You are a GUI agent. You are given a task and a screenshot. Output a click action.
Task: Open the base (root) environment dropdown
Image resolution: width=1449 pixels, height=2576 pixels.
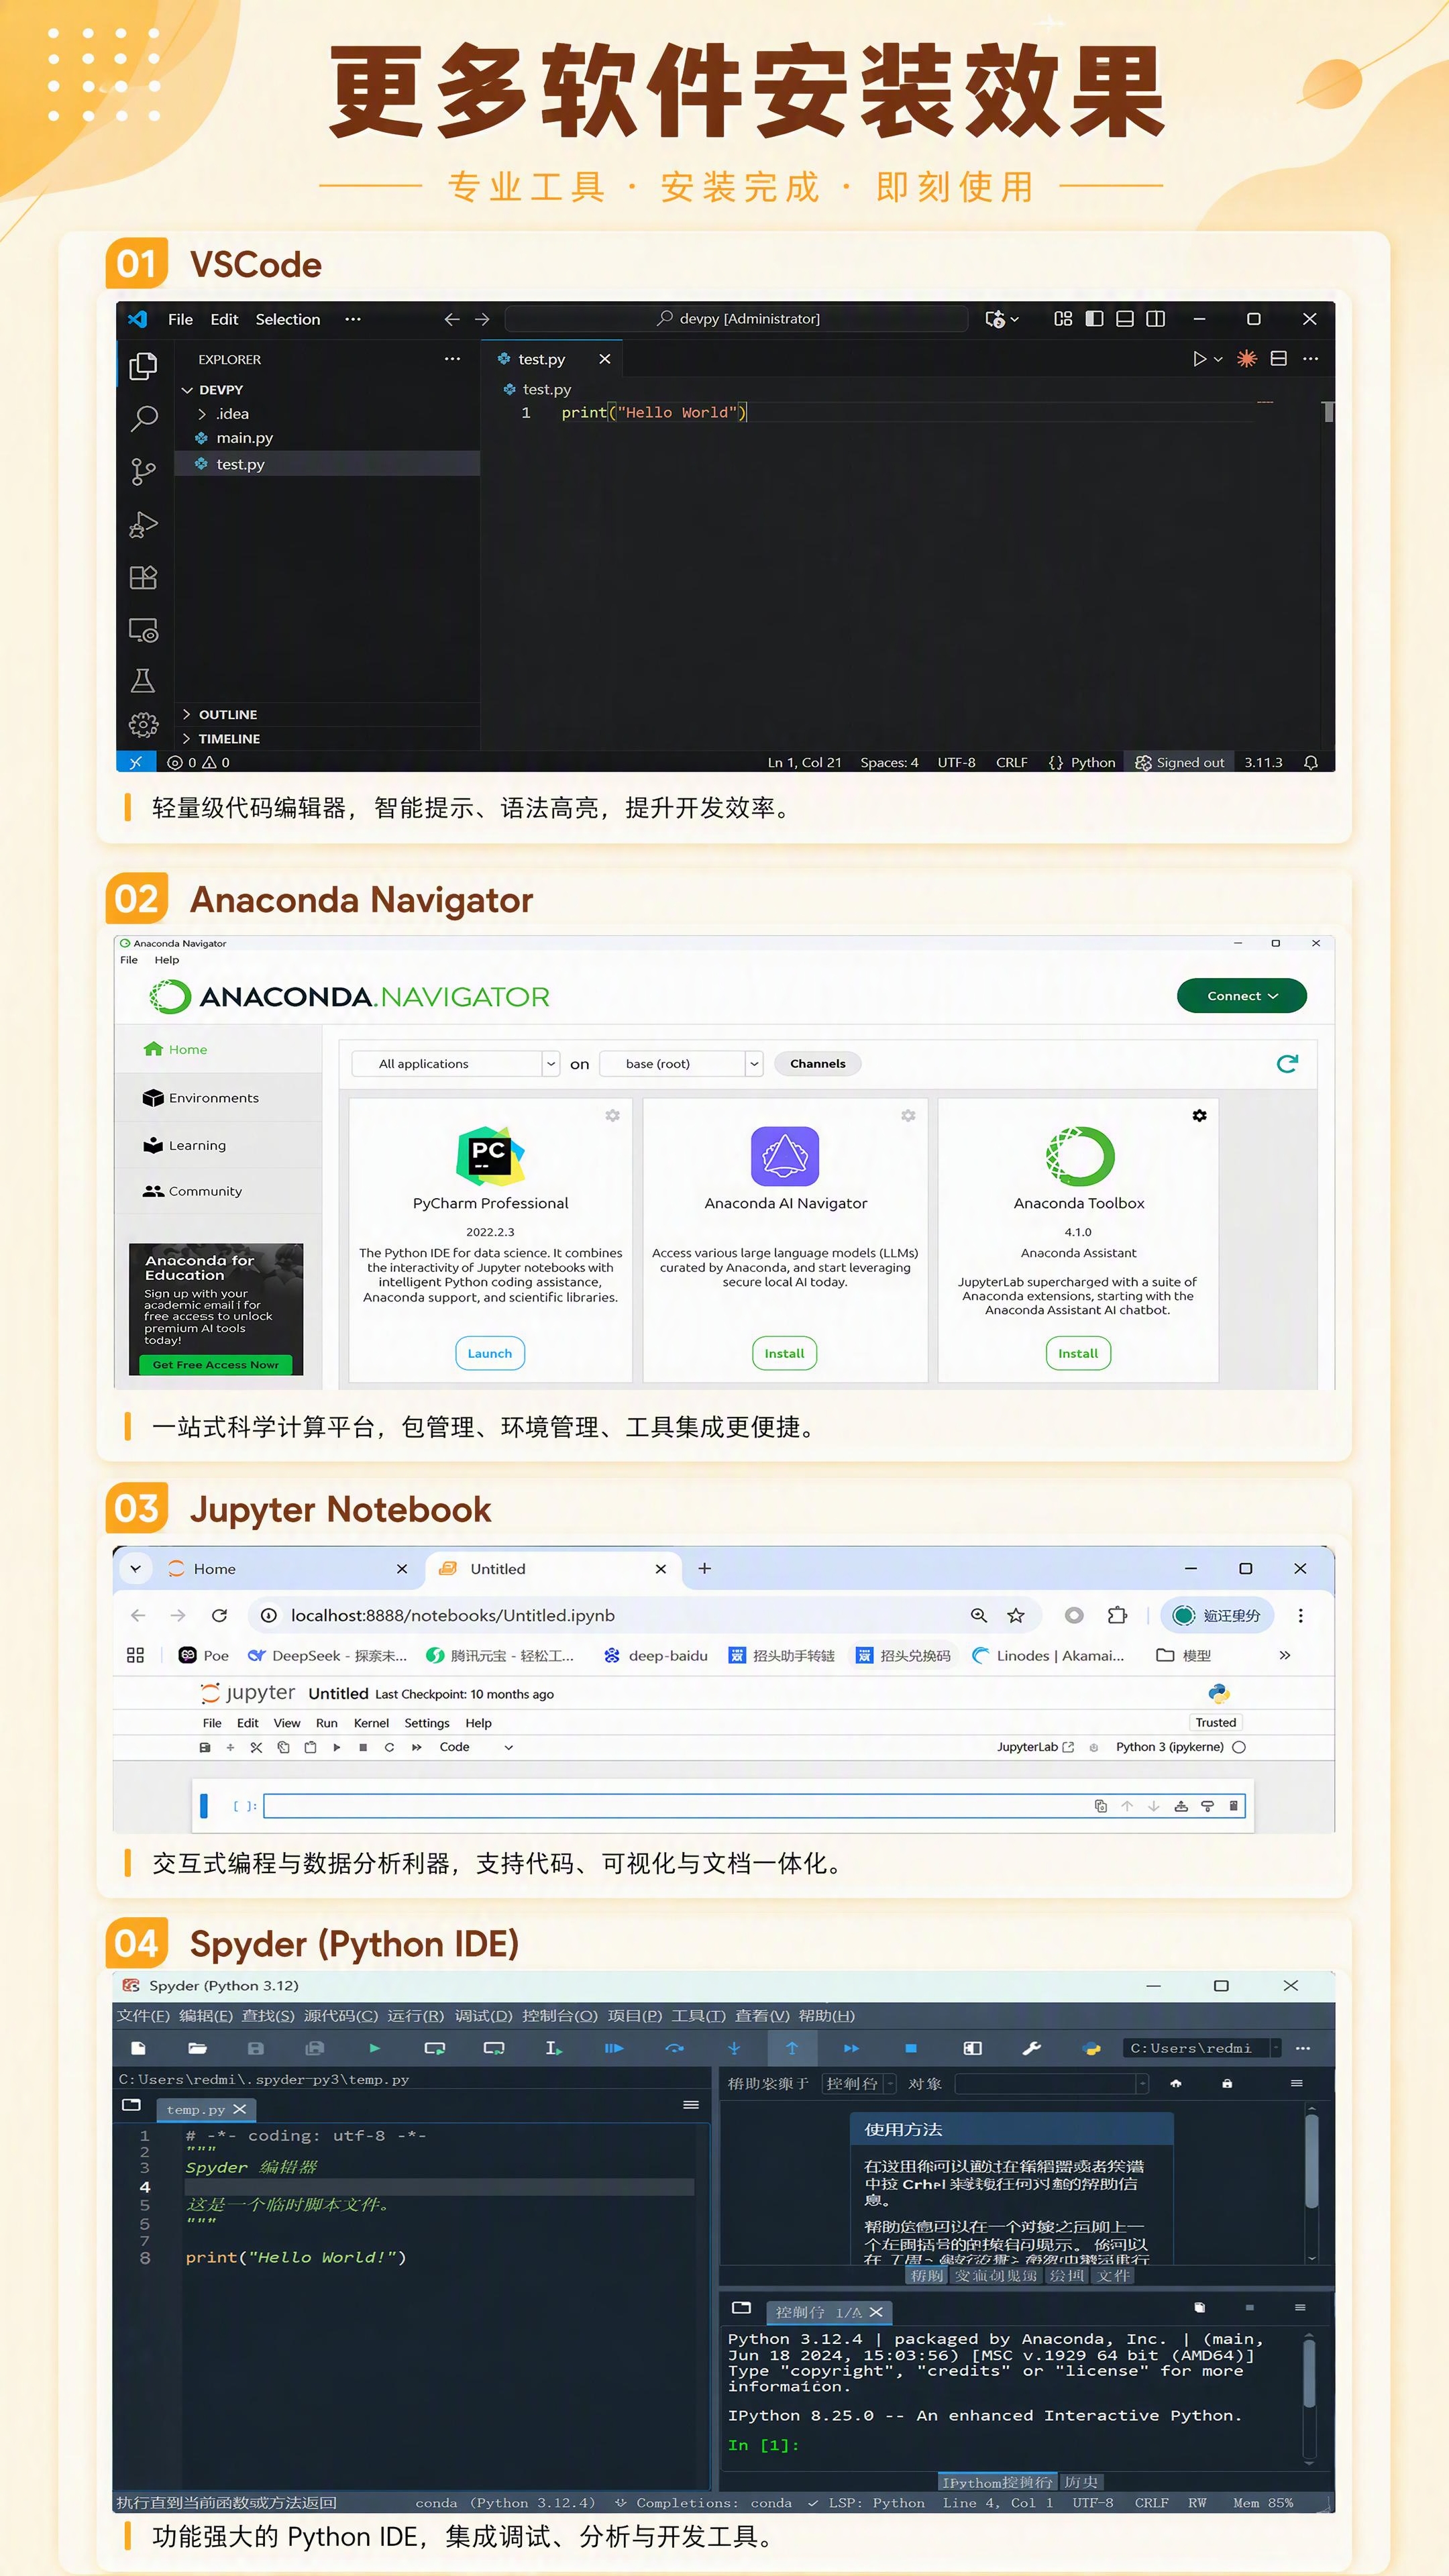click(x=681, y=1063)
